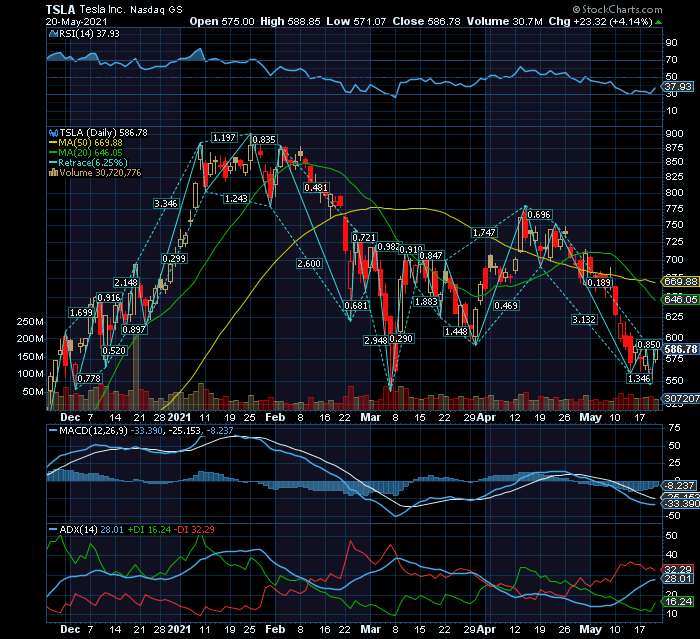Click the 2.148 retrace label
Image resolution: width=700 pixels, height=639 pixels.
pos(126,283)
